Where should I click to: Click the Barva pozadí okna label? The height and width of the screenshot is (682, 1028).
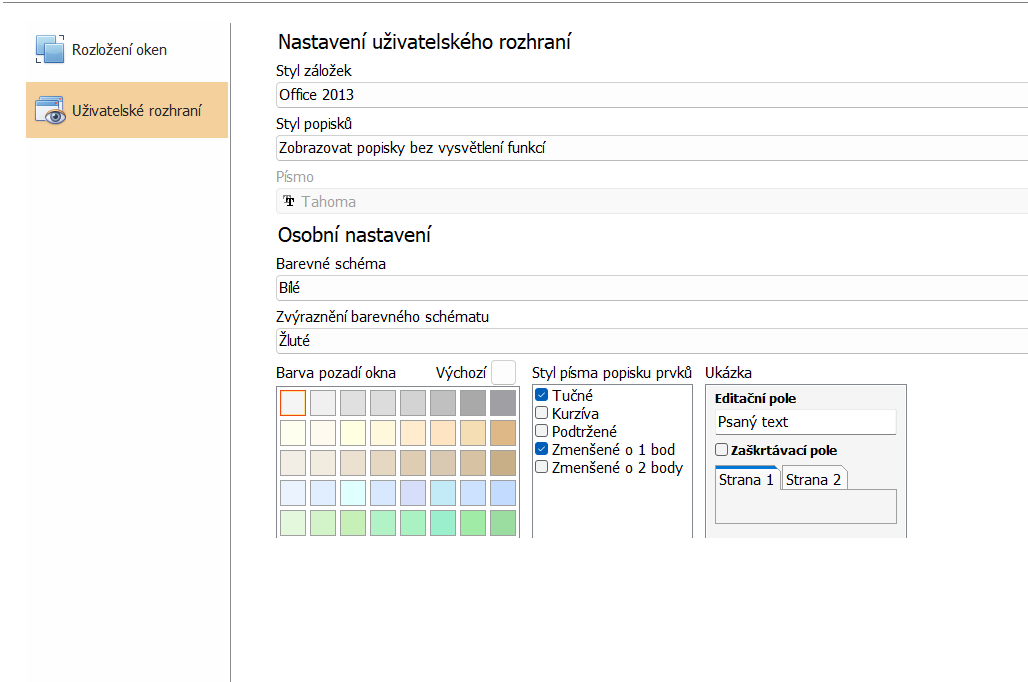pos(336,373)
